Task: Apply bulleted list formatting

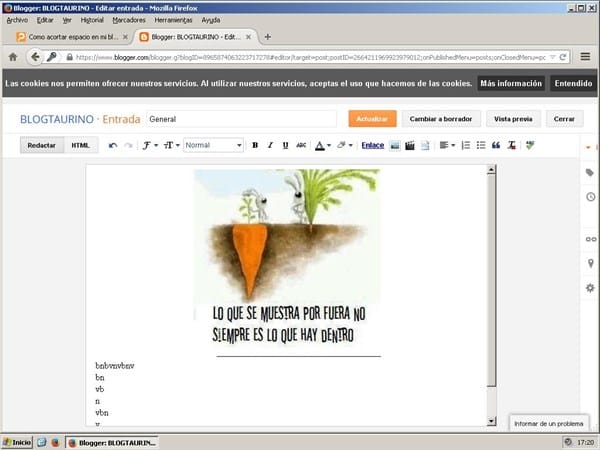Action: pyautogui.click(x=481, y=145)
